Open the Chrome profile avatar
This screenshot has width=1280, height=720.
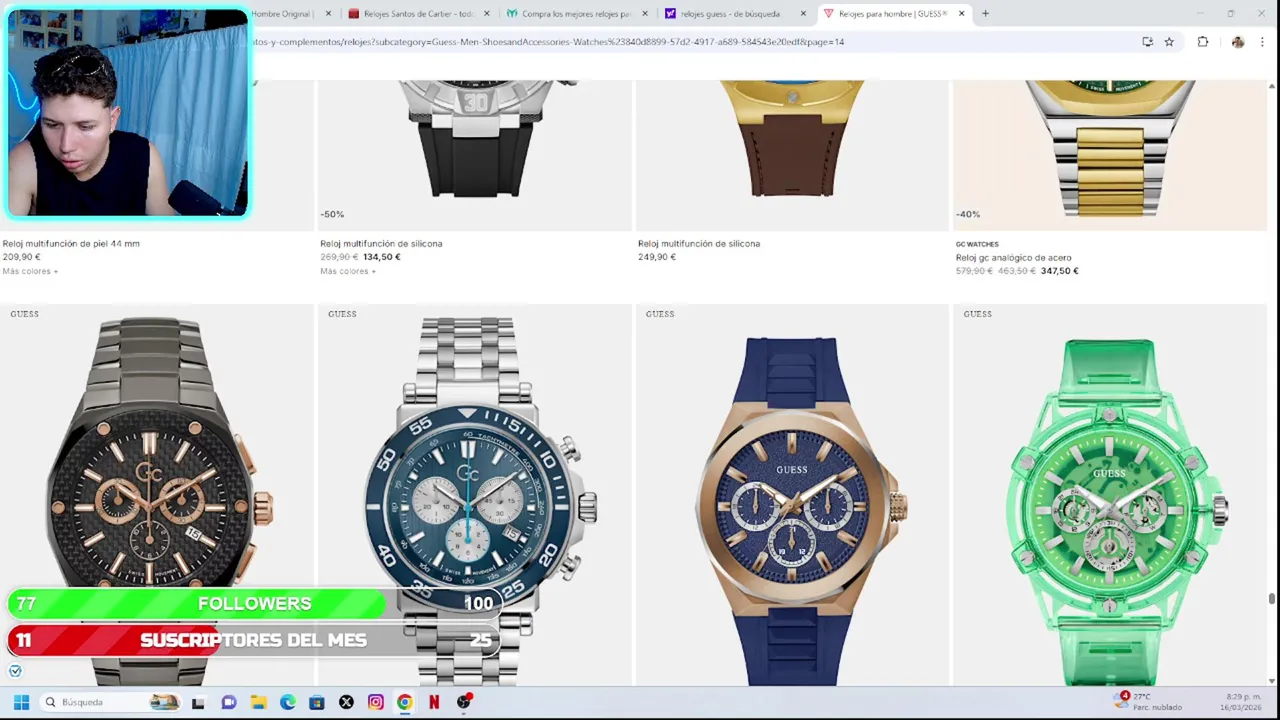pos(1238,42)
